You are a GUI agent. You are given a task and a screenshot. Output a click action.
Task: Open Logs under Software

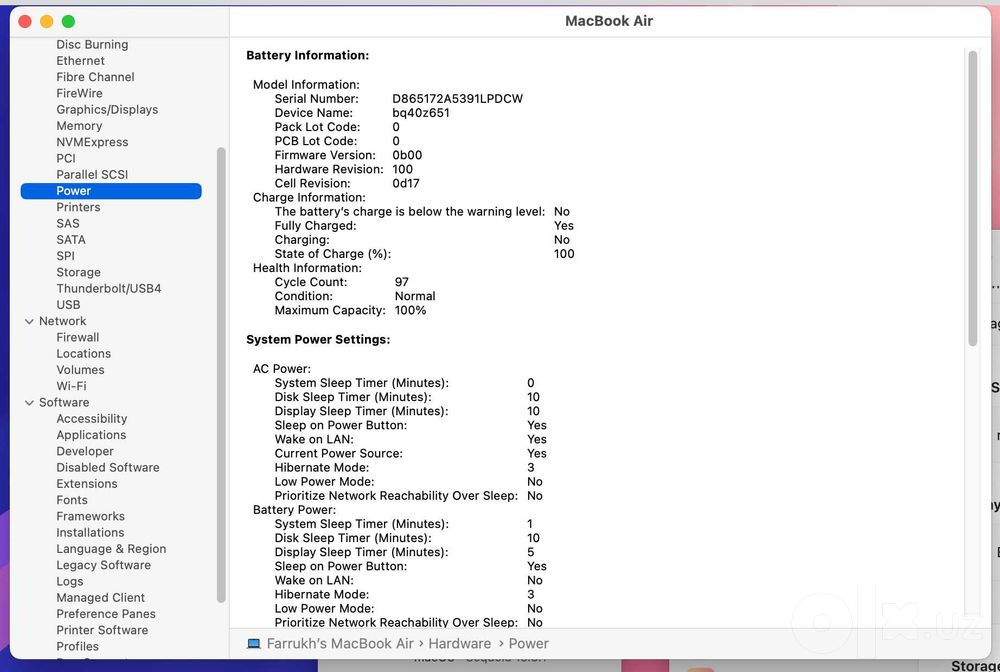click(70, 581)
